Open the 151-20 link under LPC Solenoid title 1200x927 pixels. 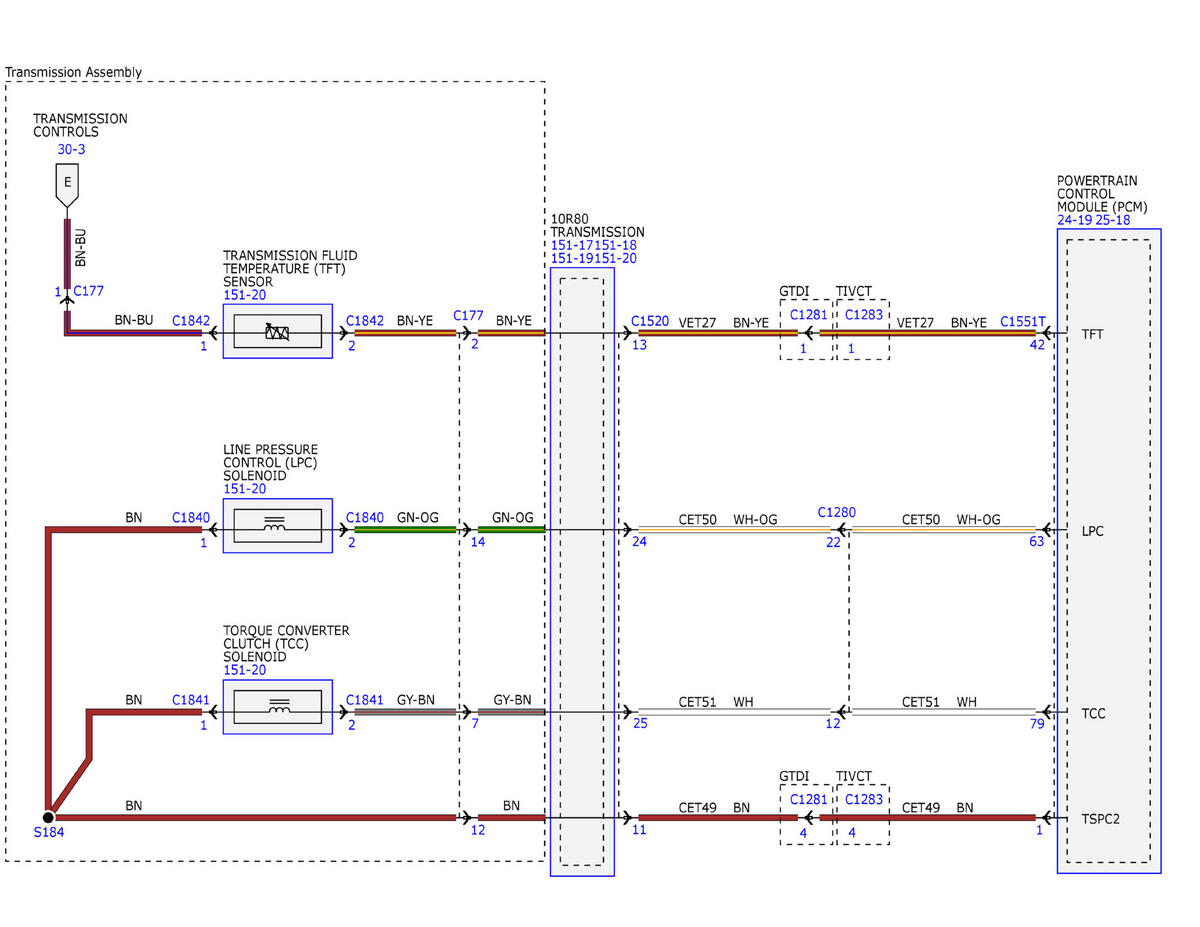(x=244, y=489)
